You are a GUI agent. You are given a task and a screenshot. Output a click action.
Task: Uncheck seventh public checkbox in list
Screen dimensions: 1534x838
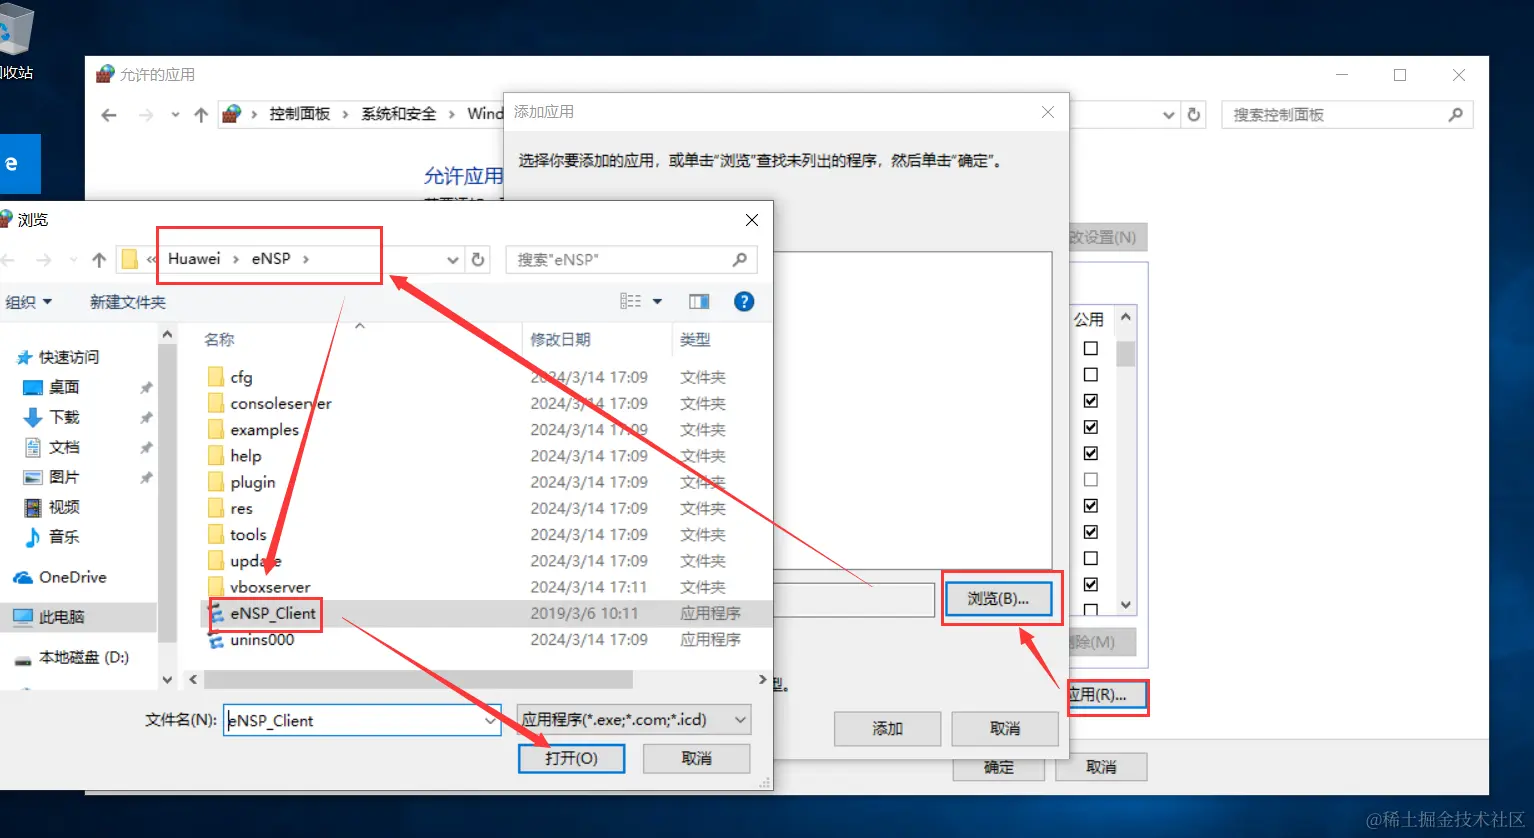pos(1091,505)
